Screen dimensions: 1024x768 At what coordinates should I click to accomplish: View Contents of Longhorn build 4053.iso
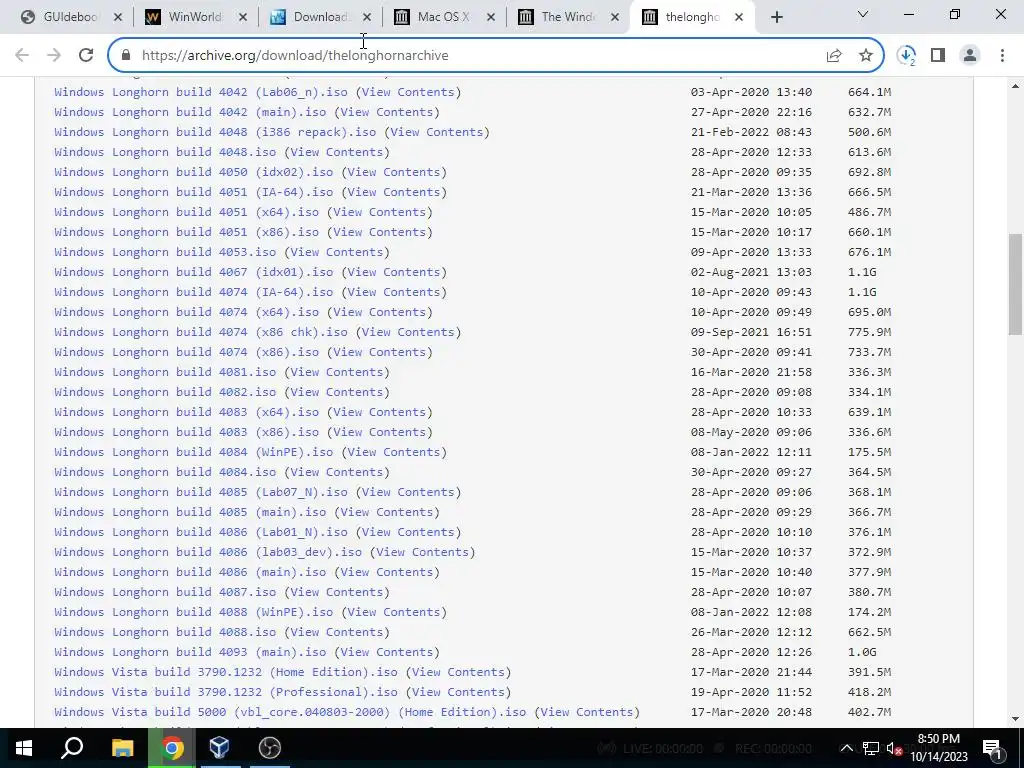pos(336,252)
